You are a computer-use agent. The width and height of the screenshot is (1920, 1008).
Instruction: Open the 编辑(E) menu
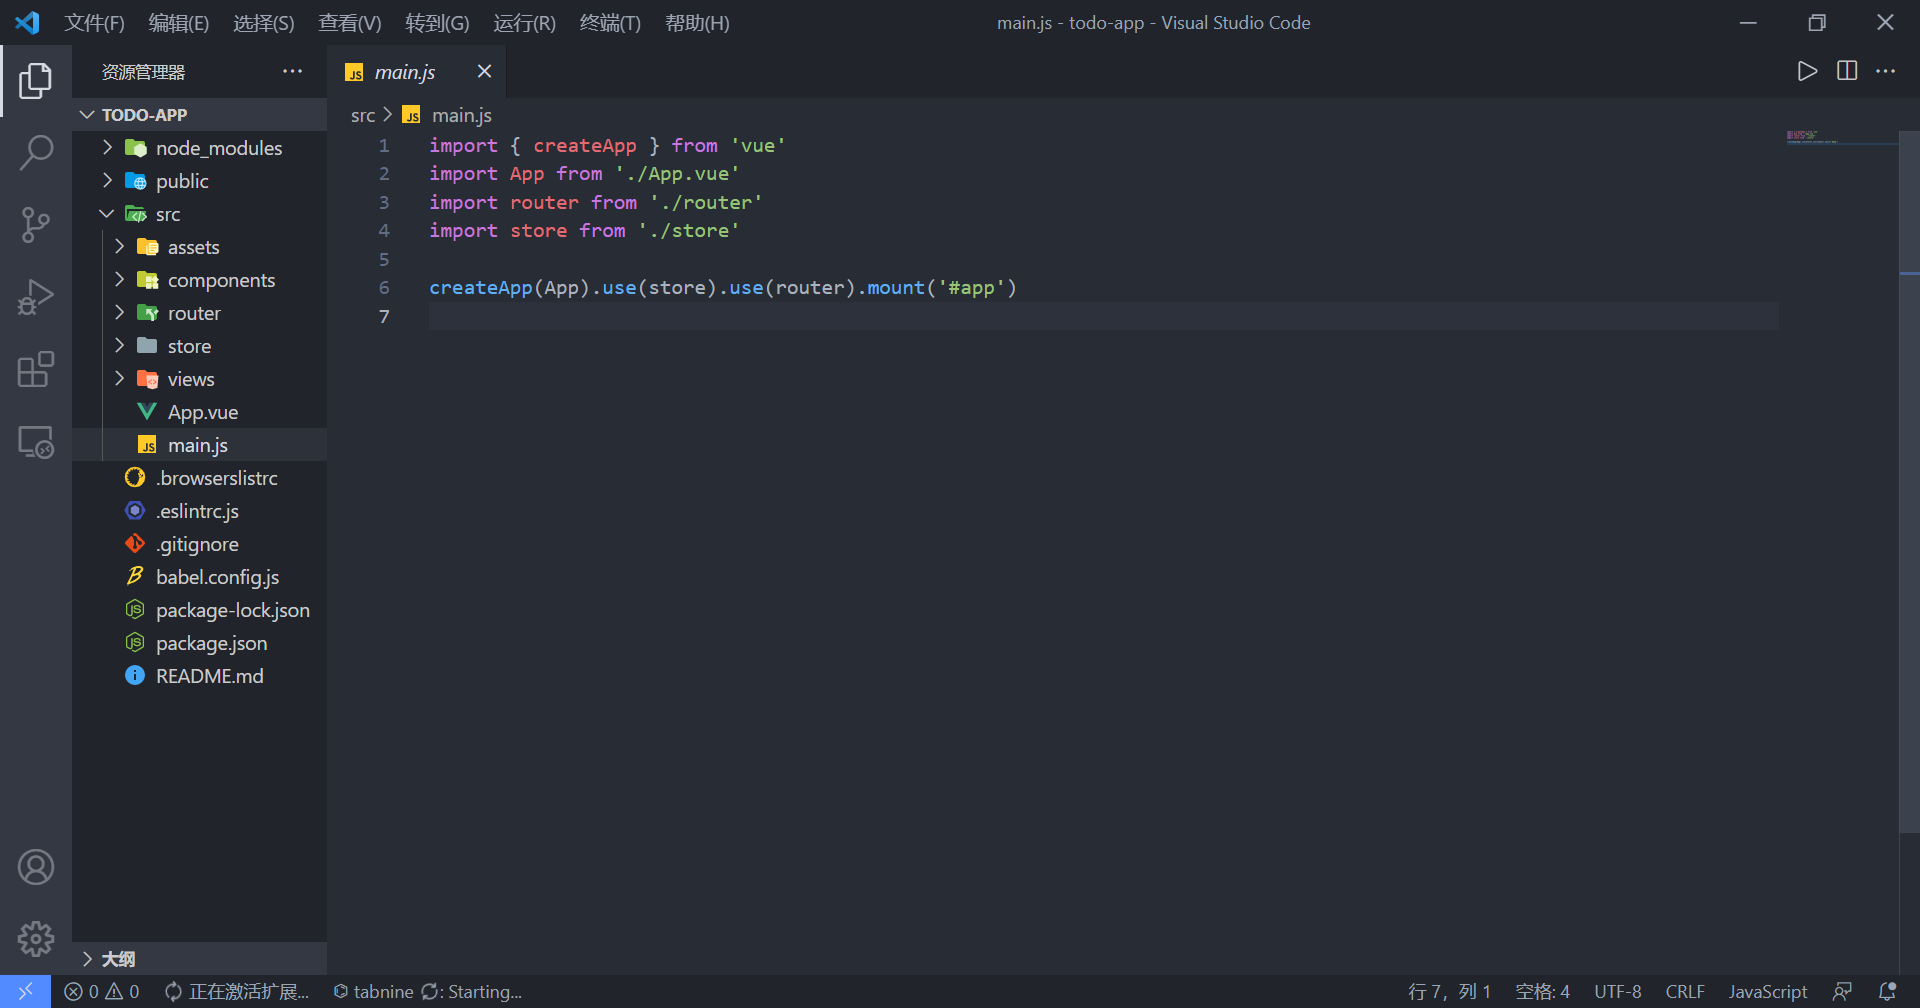(178, 23)
